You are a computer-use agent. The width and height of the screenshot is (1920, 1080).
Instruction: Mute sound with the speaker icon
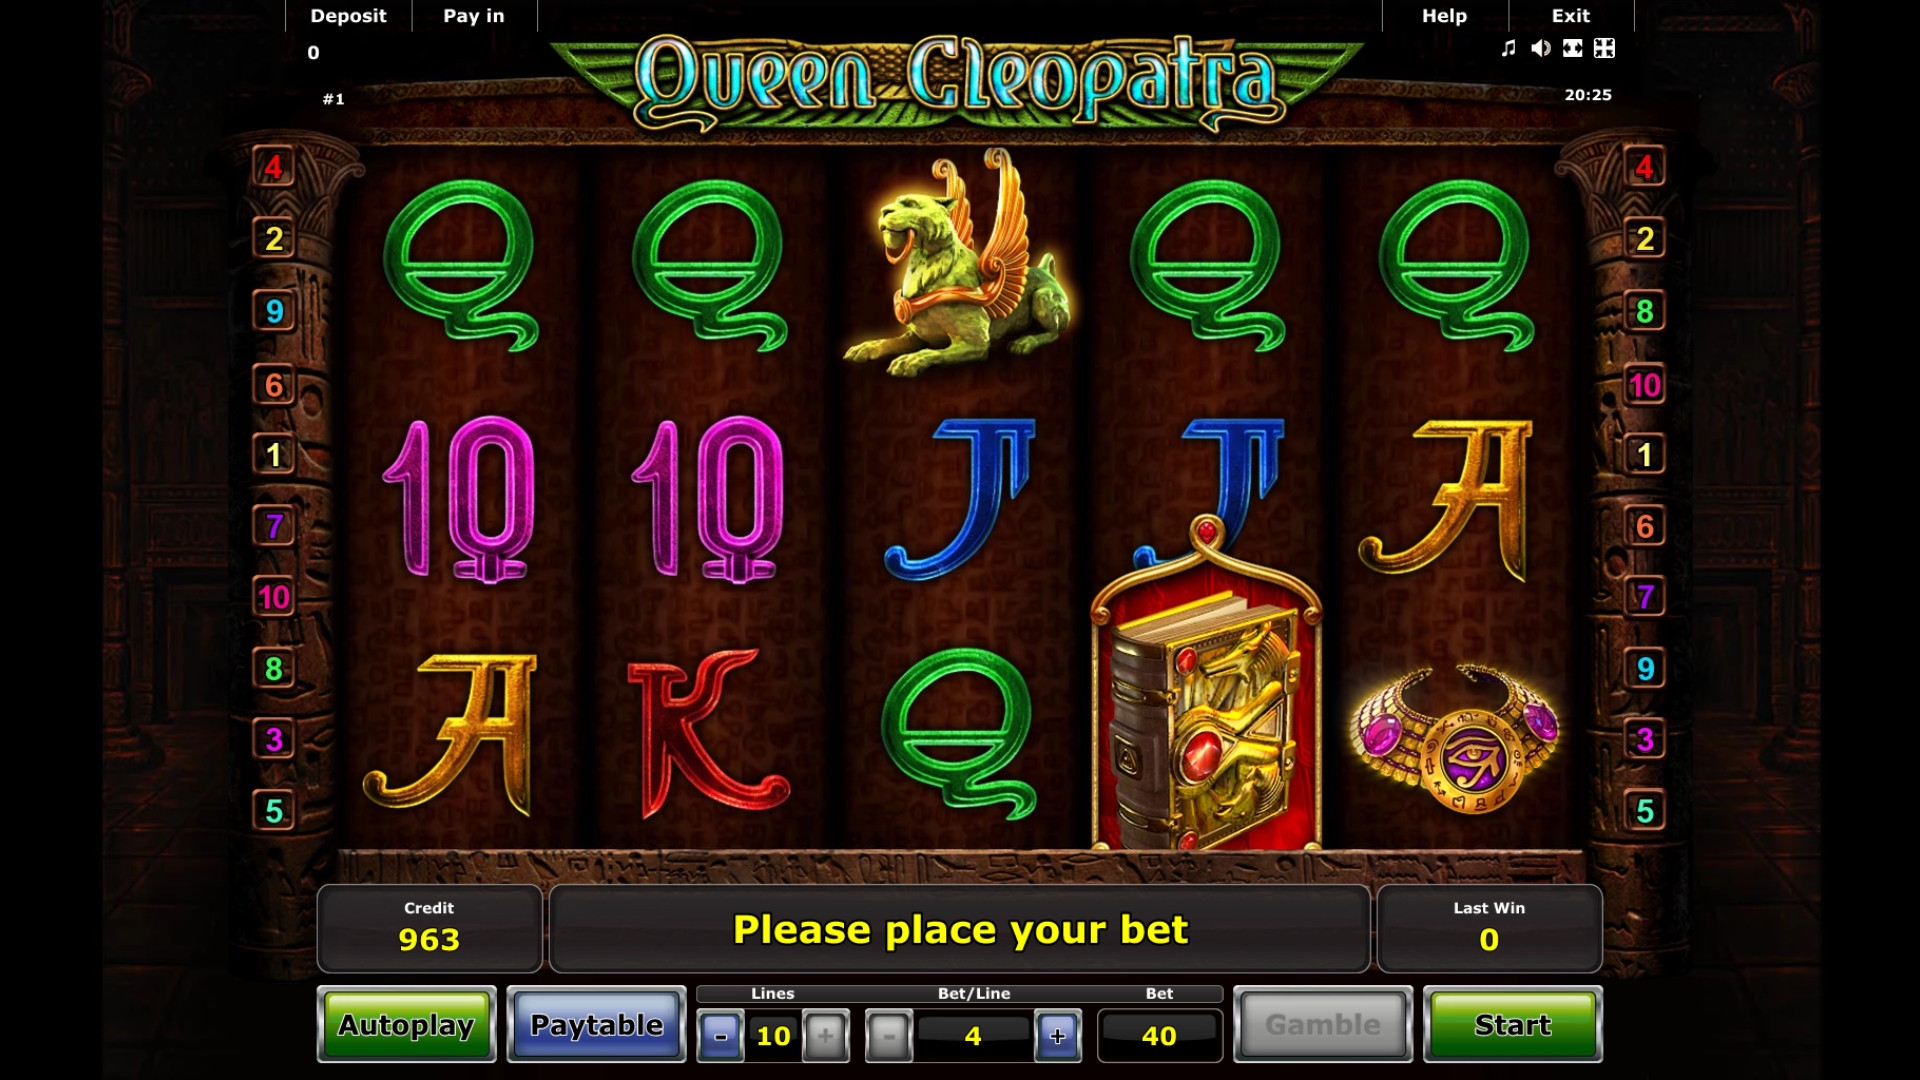click(1541, 48)
